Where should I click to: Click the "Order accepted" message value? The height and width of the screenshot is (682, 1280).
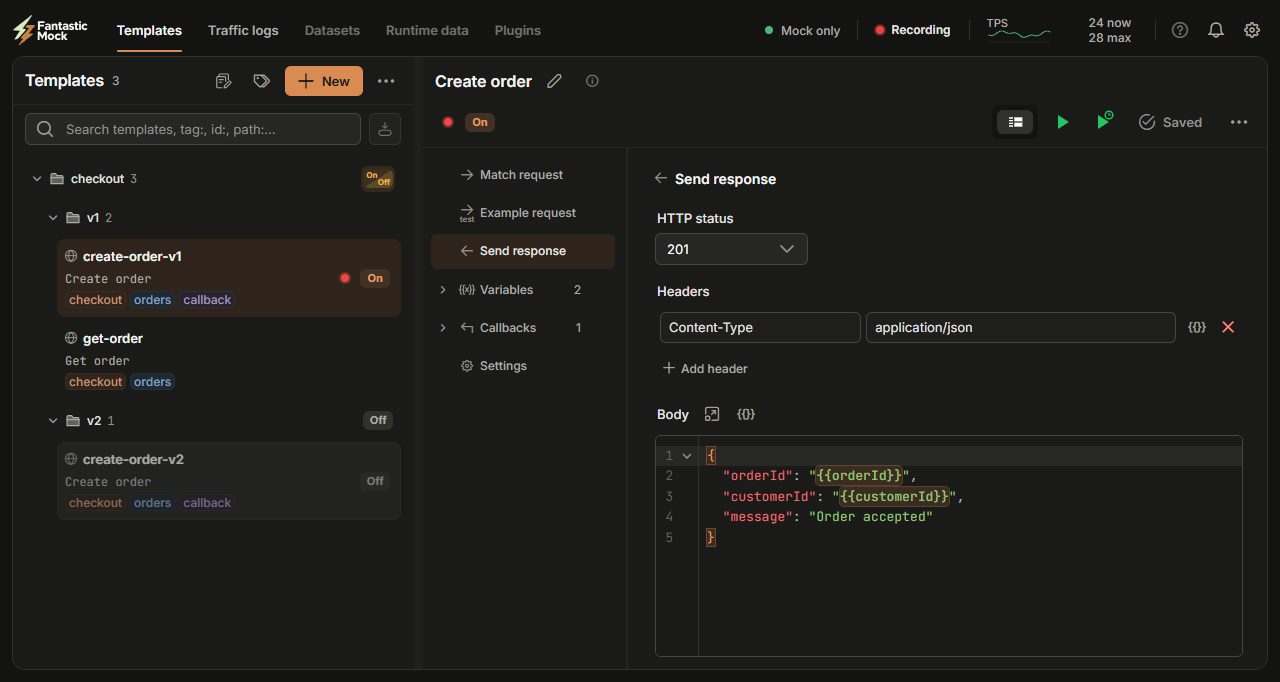[x=871, y=517]
